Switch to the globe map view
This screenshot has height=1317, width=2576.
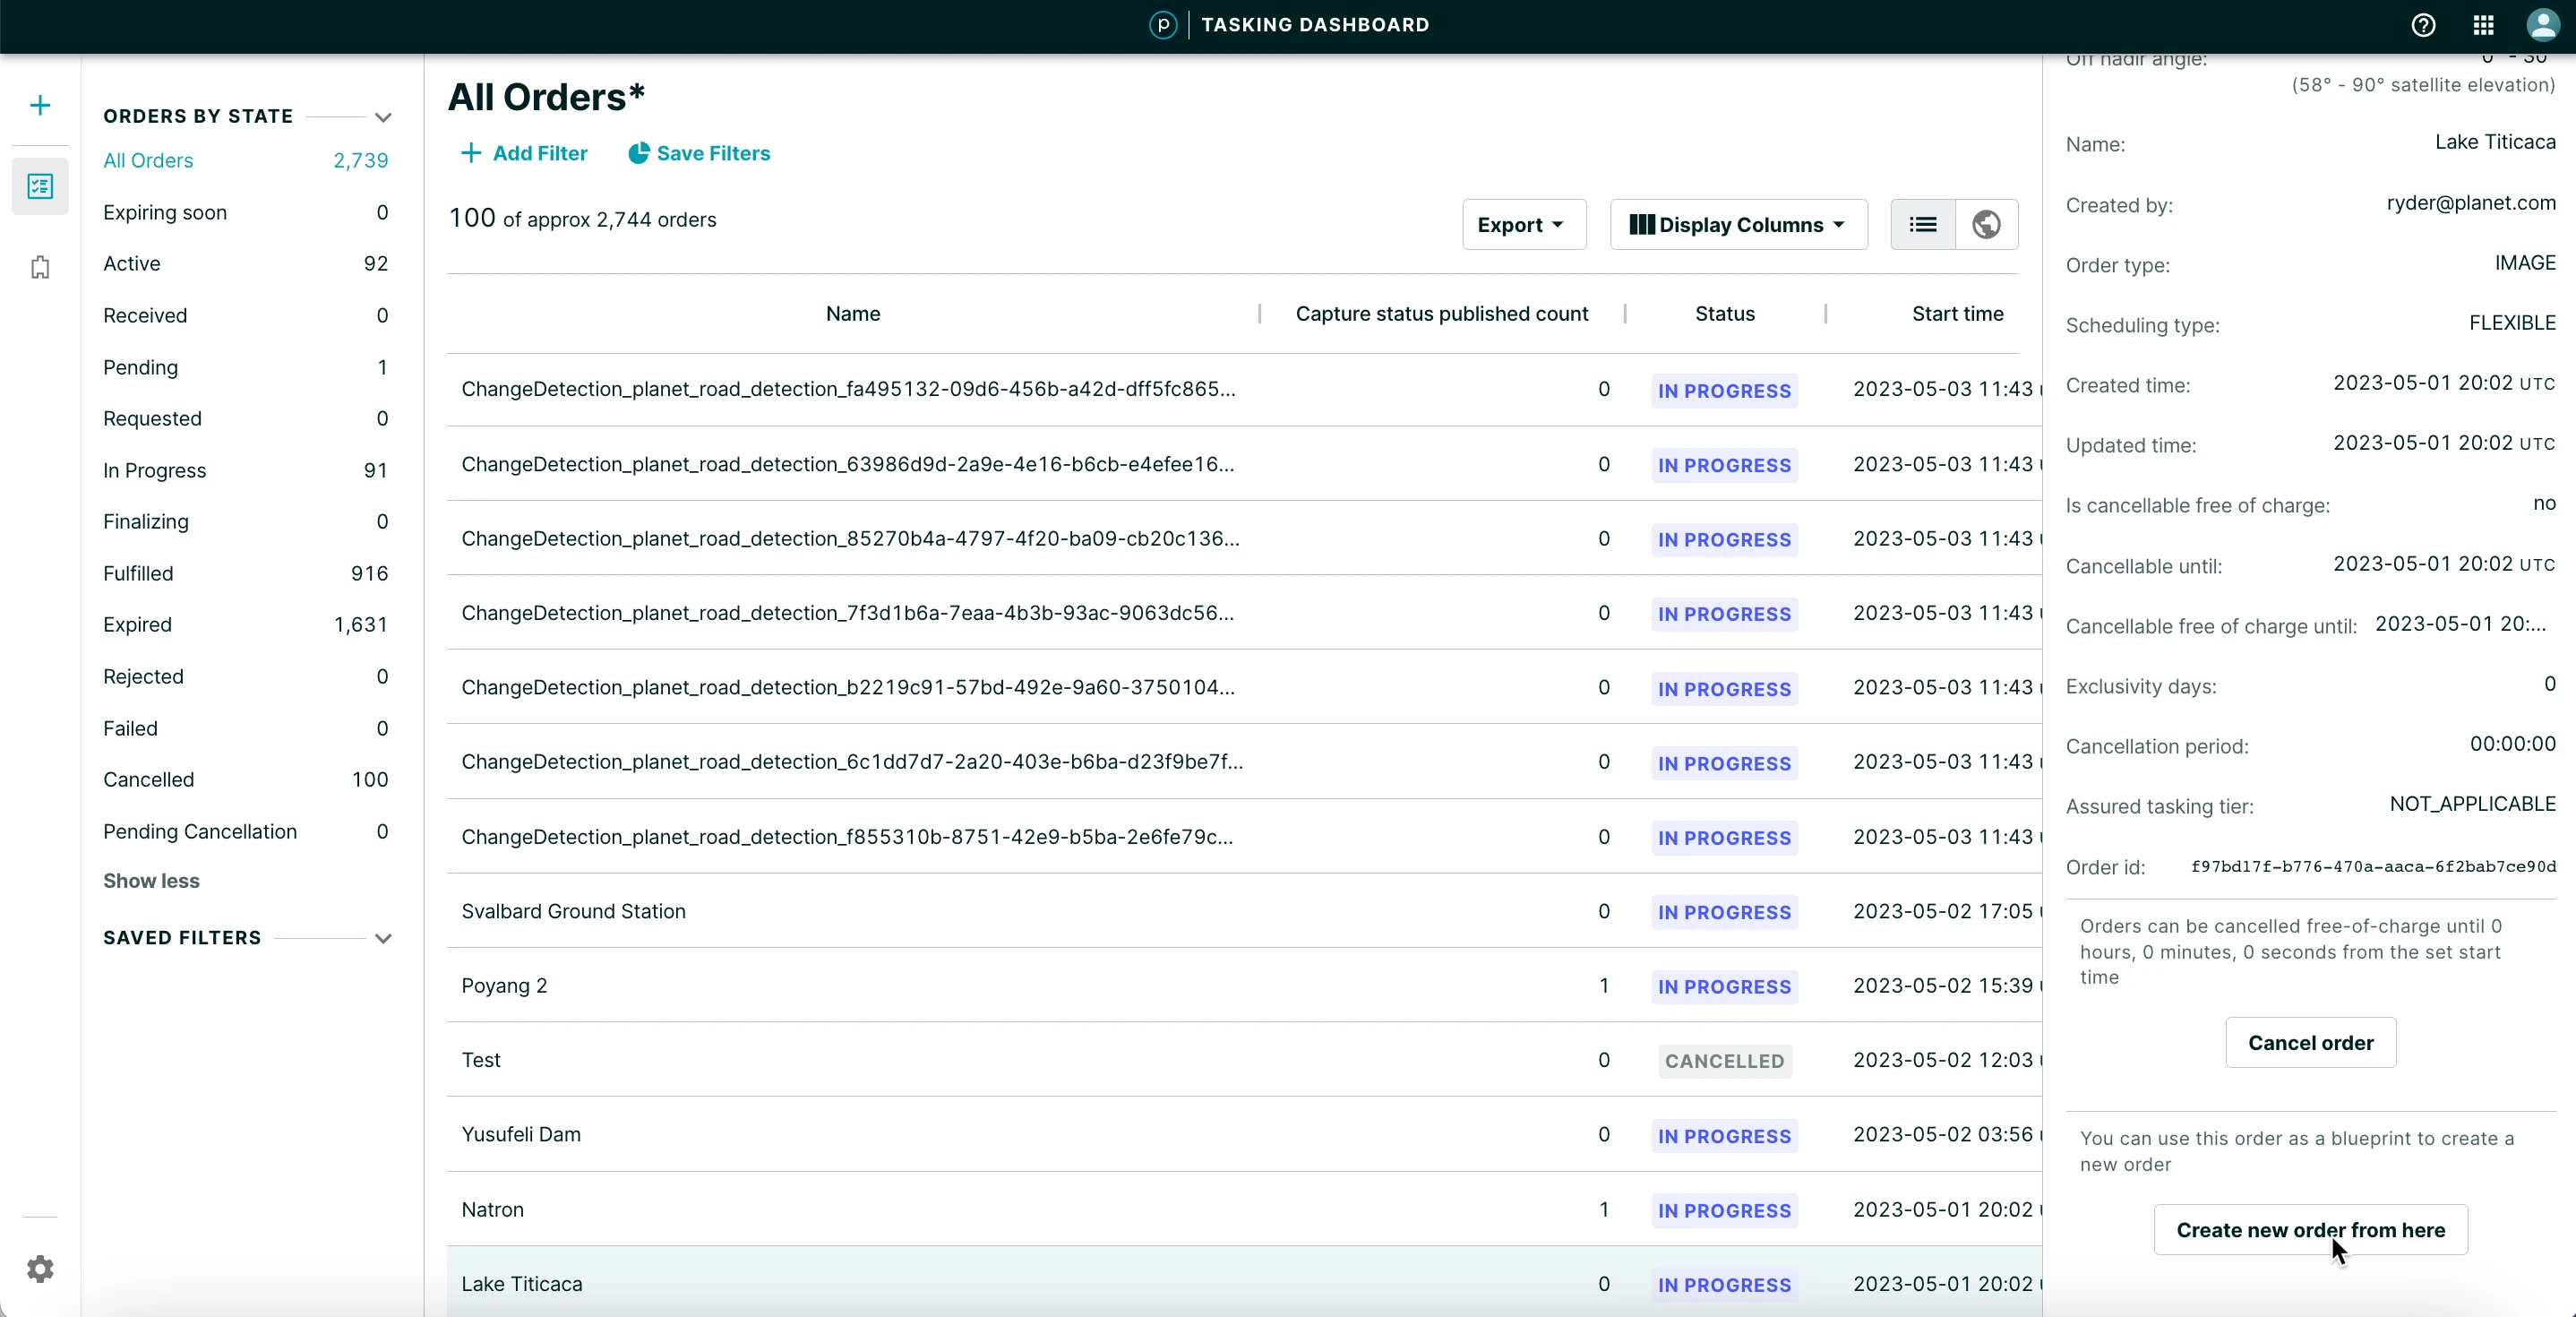point(1986,224)
